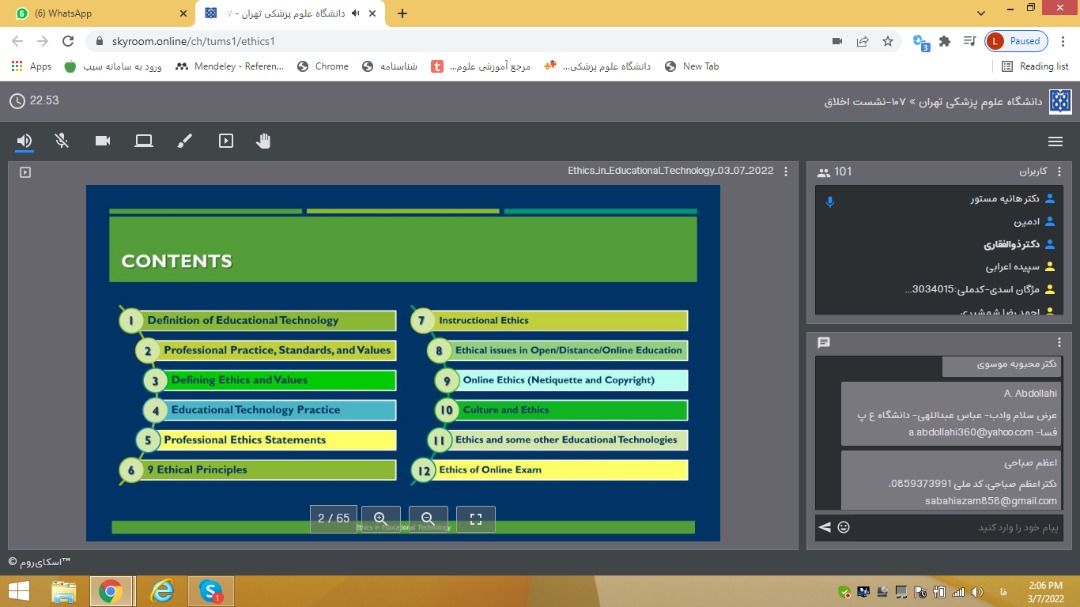This screenshot has width=1080, height=607.
Task: Raise your hand in the session
Action: [264, 141]
